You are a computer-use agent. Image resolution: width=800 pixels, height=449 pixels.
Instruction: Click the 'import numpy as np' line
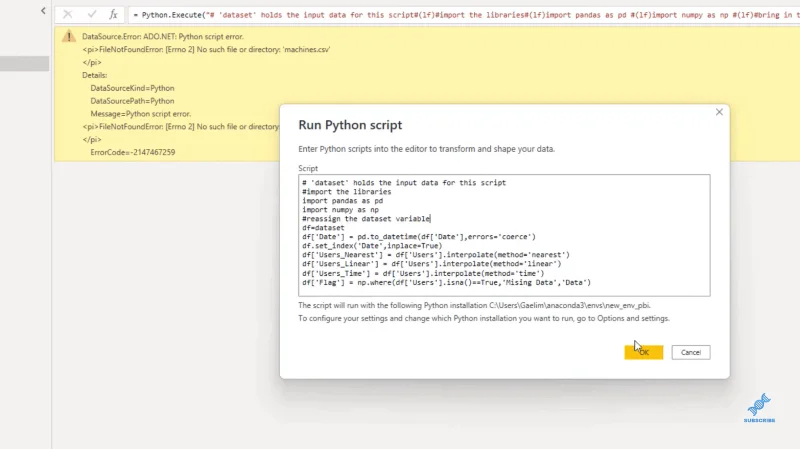[340, 209]
